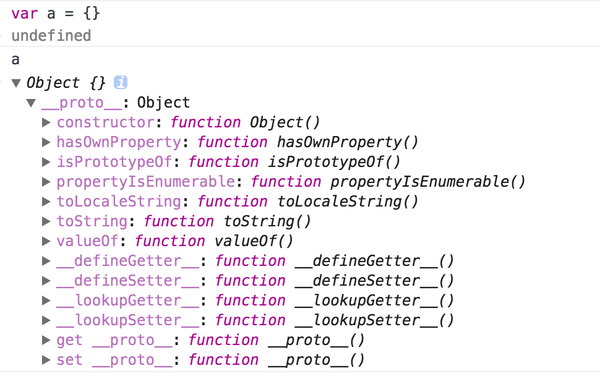Expand the __lookupGetter__ arrow

click(x=46, y=300)
